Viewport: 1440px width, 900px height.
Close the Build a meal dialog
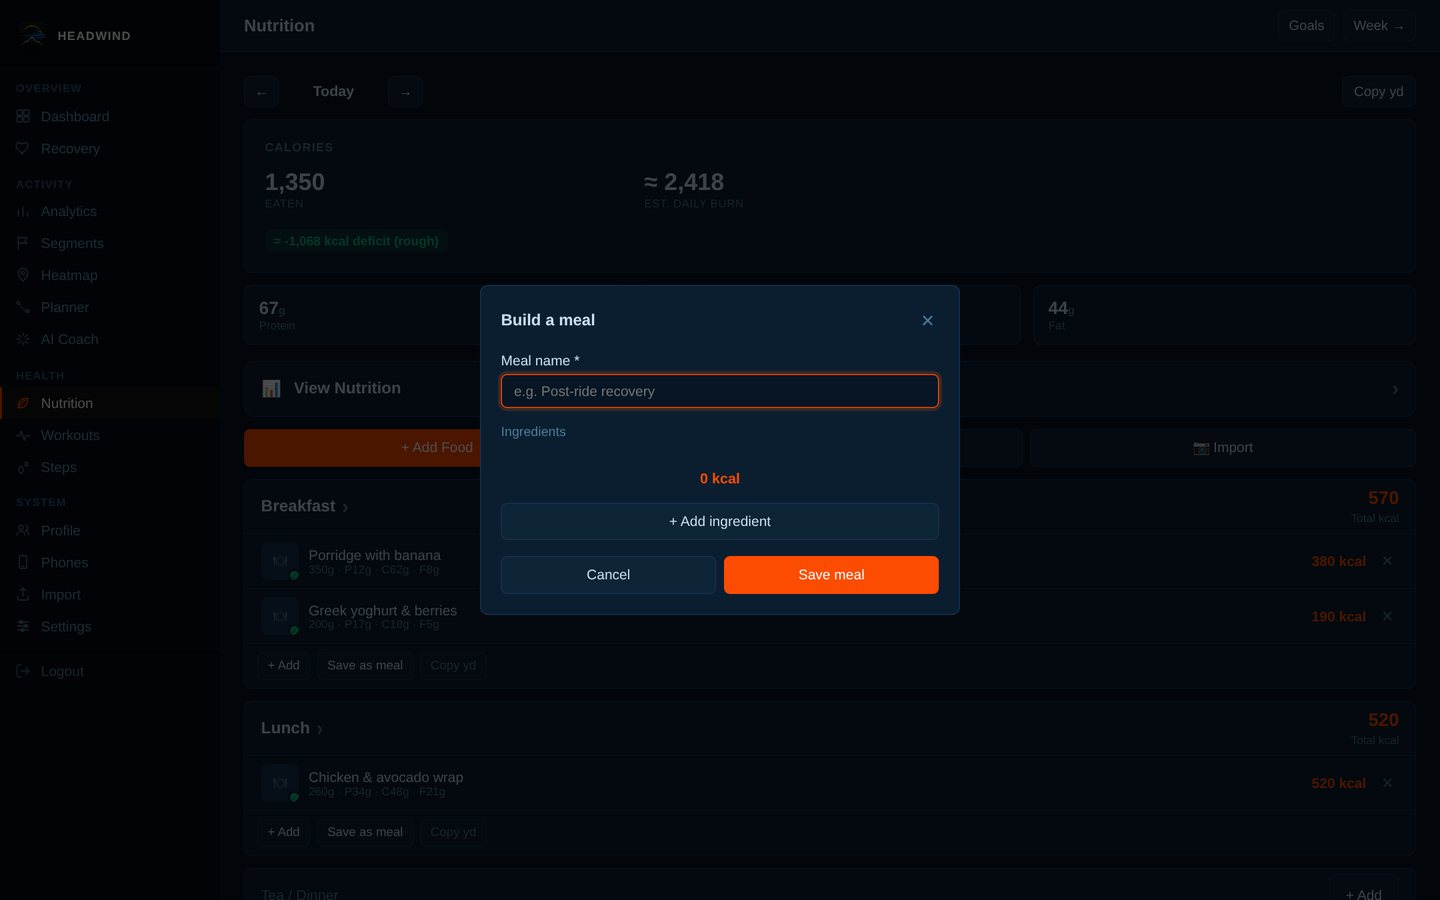click(927, 321)
